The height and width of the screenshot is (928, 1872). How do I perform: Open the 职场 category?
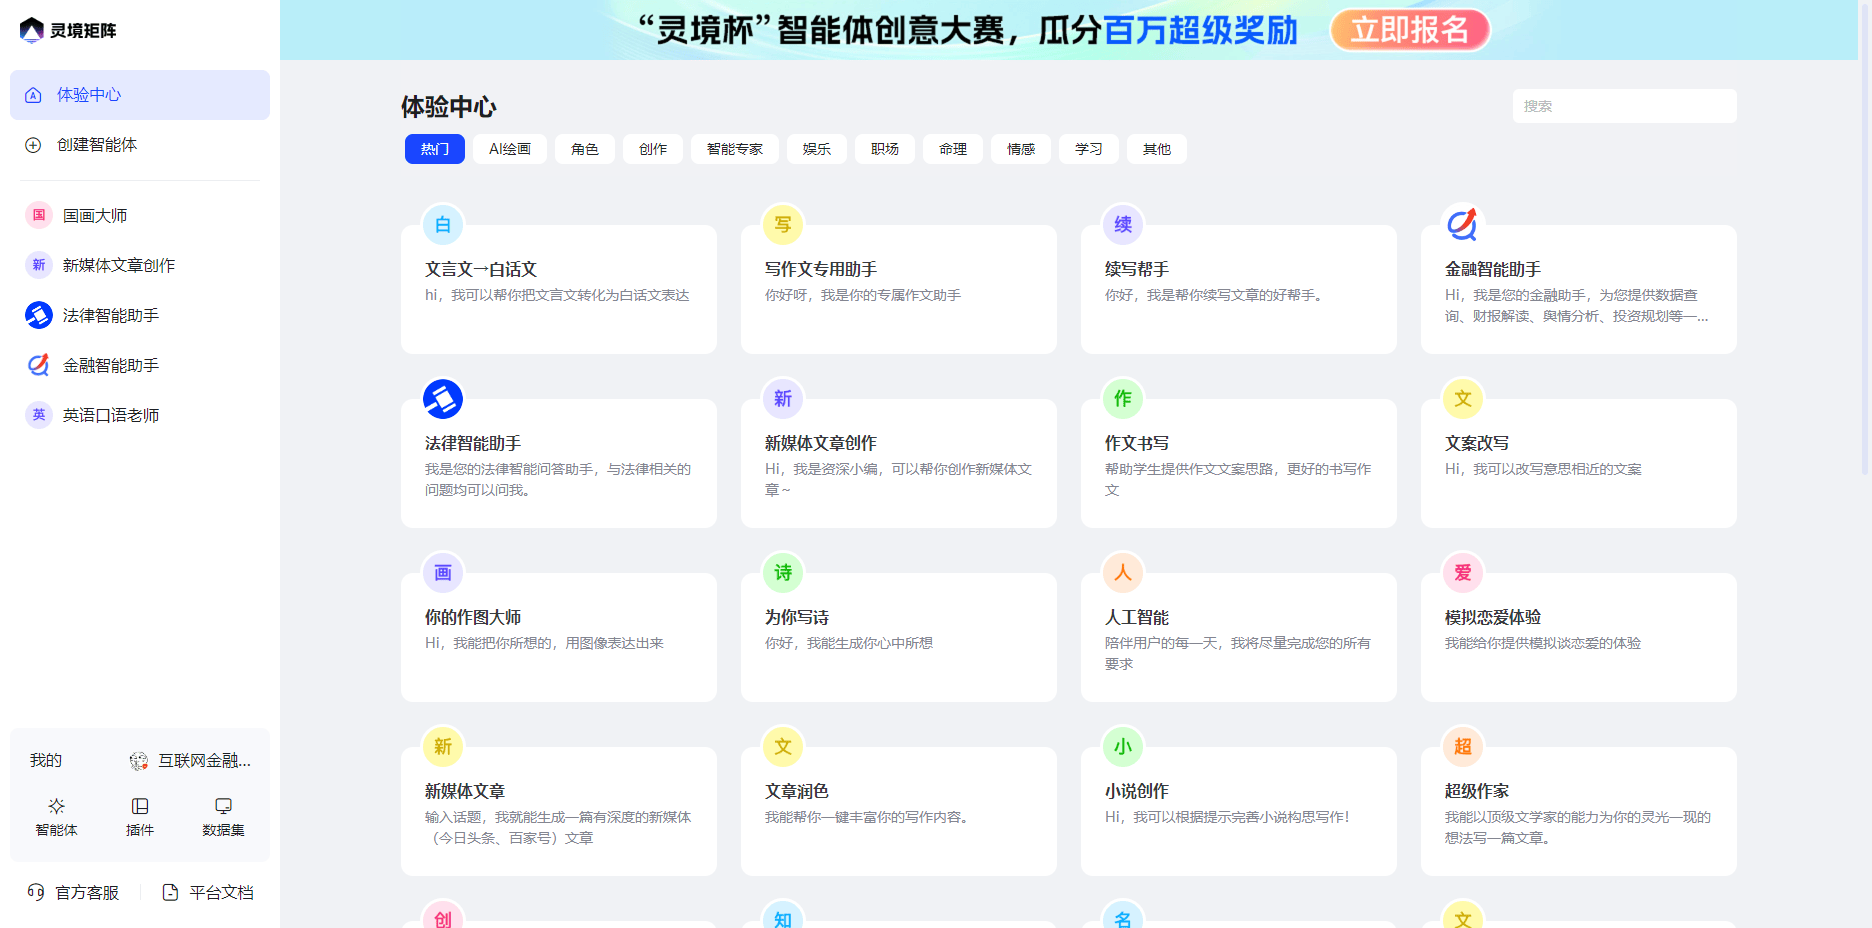[884, 148]
